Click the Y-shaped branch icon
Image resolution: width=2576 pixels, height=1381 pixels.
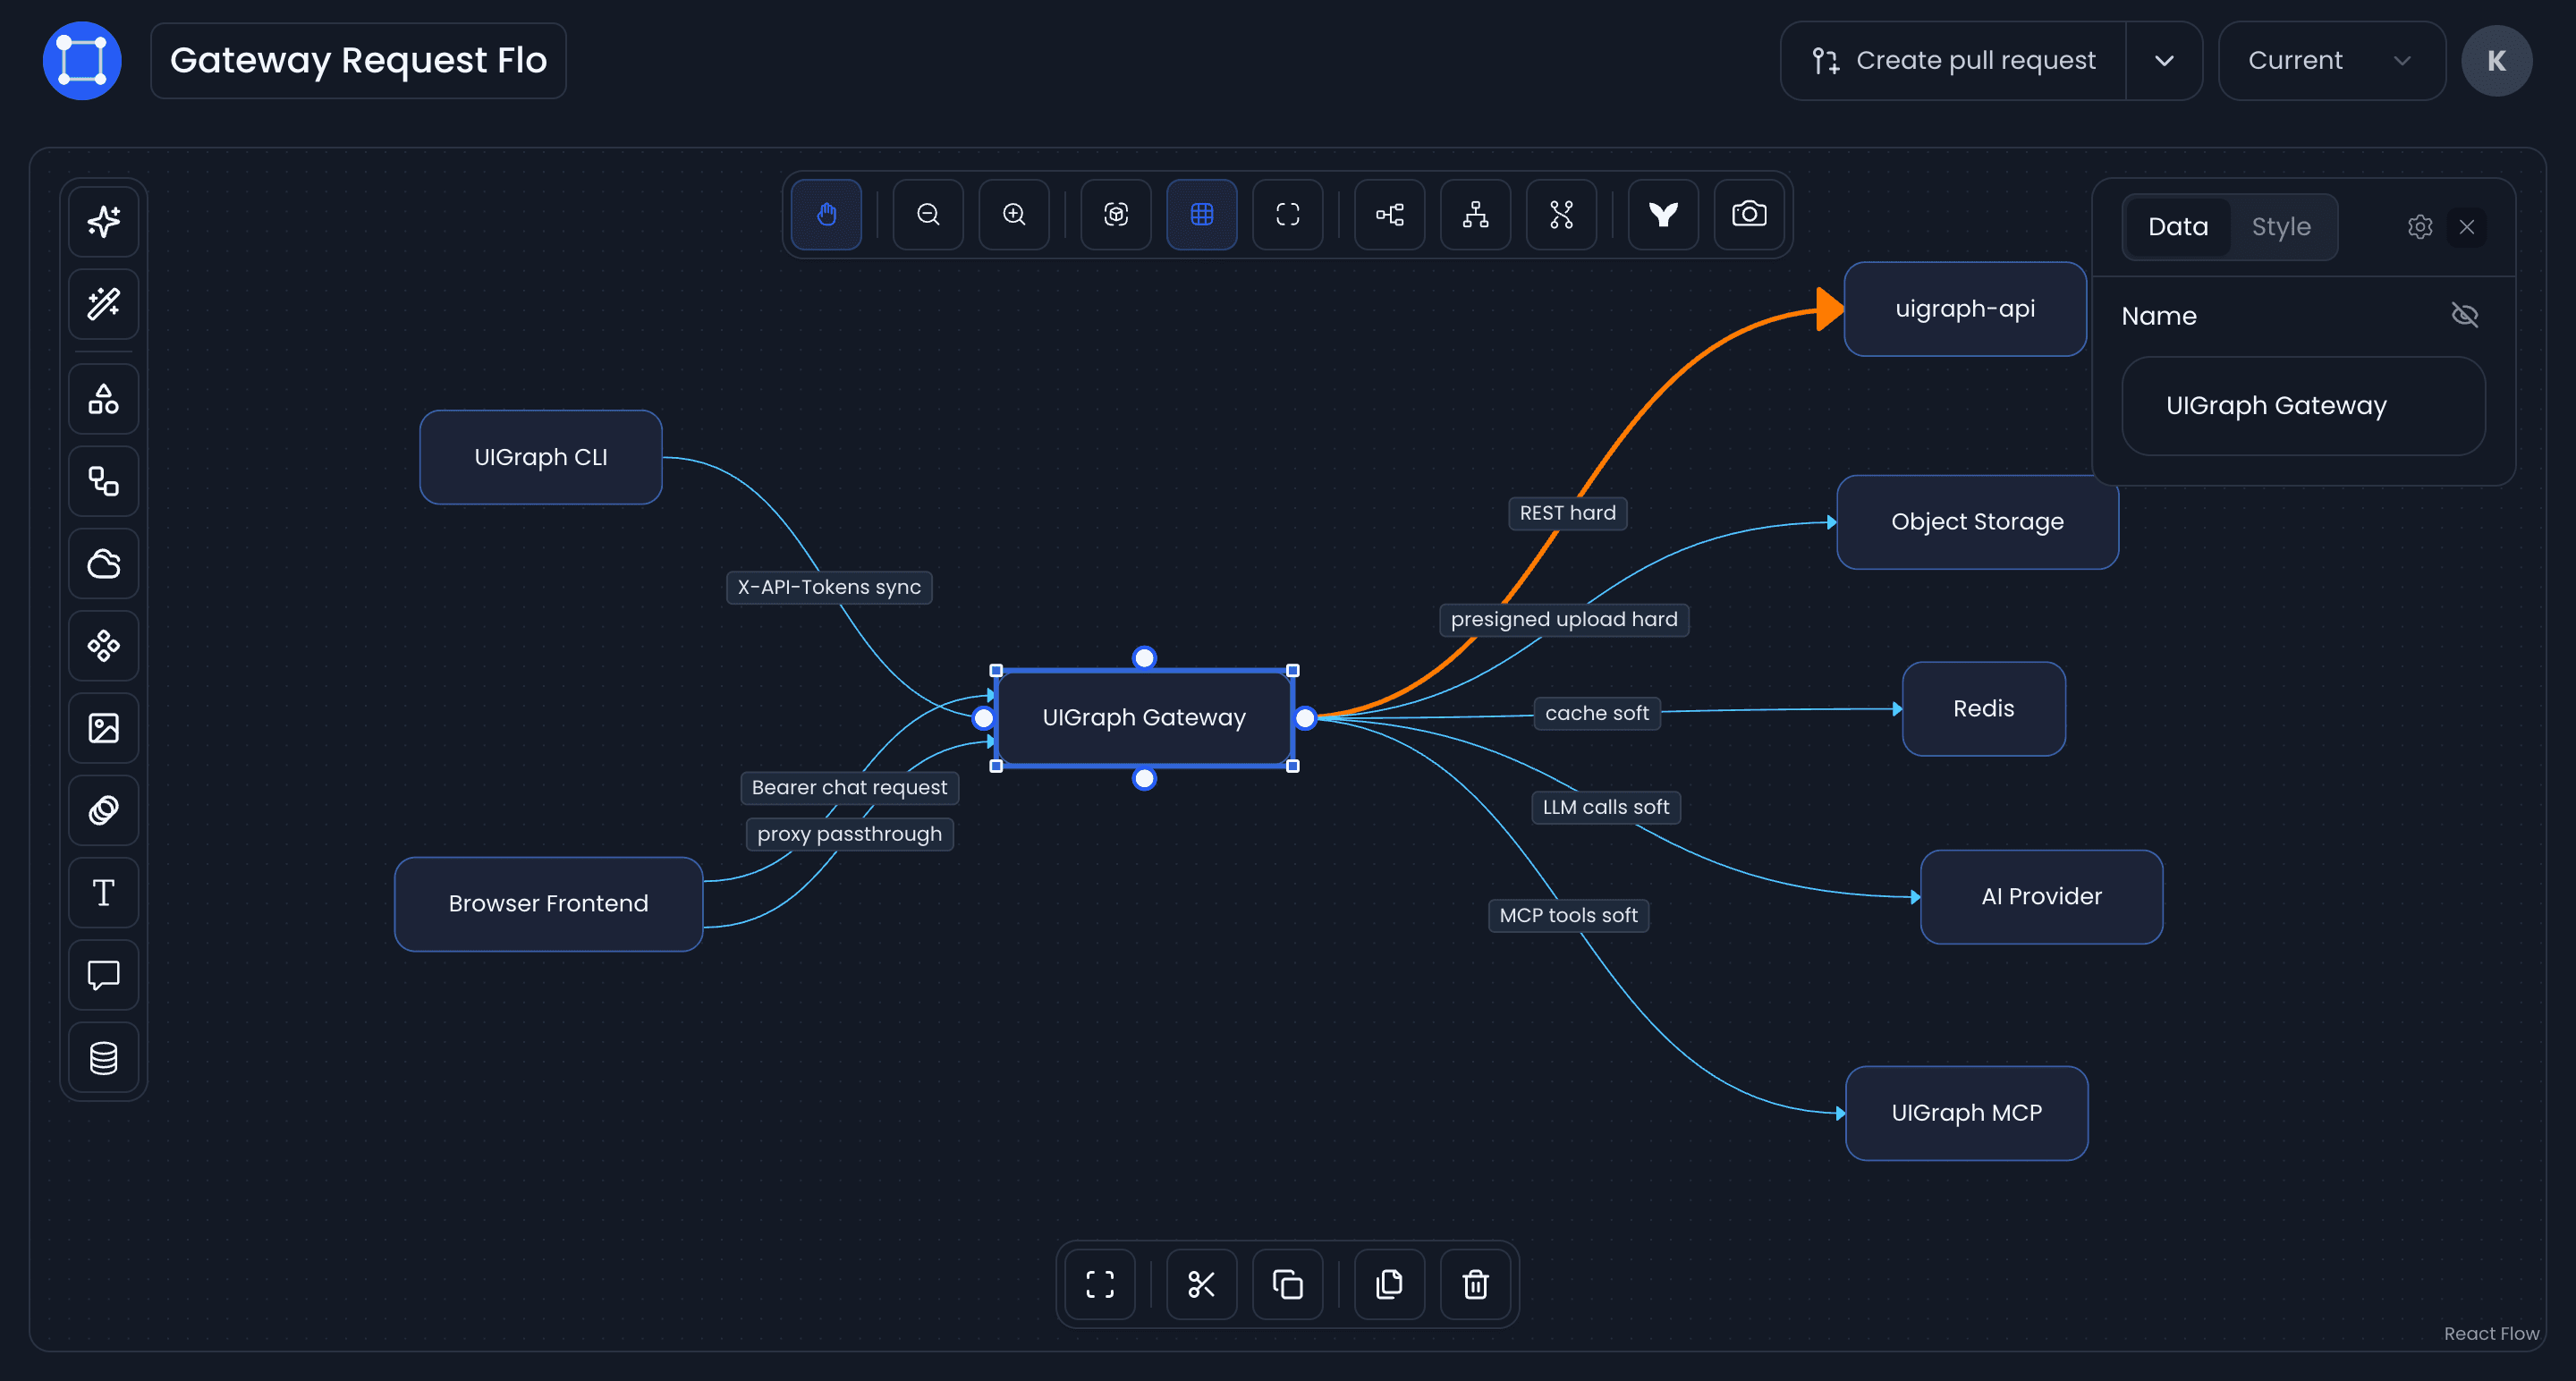1664,214
